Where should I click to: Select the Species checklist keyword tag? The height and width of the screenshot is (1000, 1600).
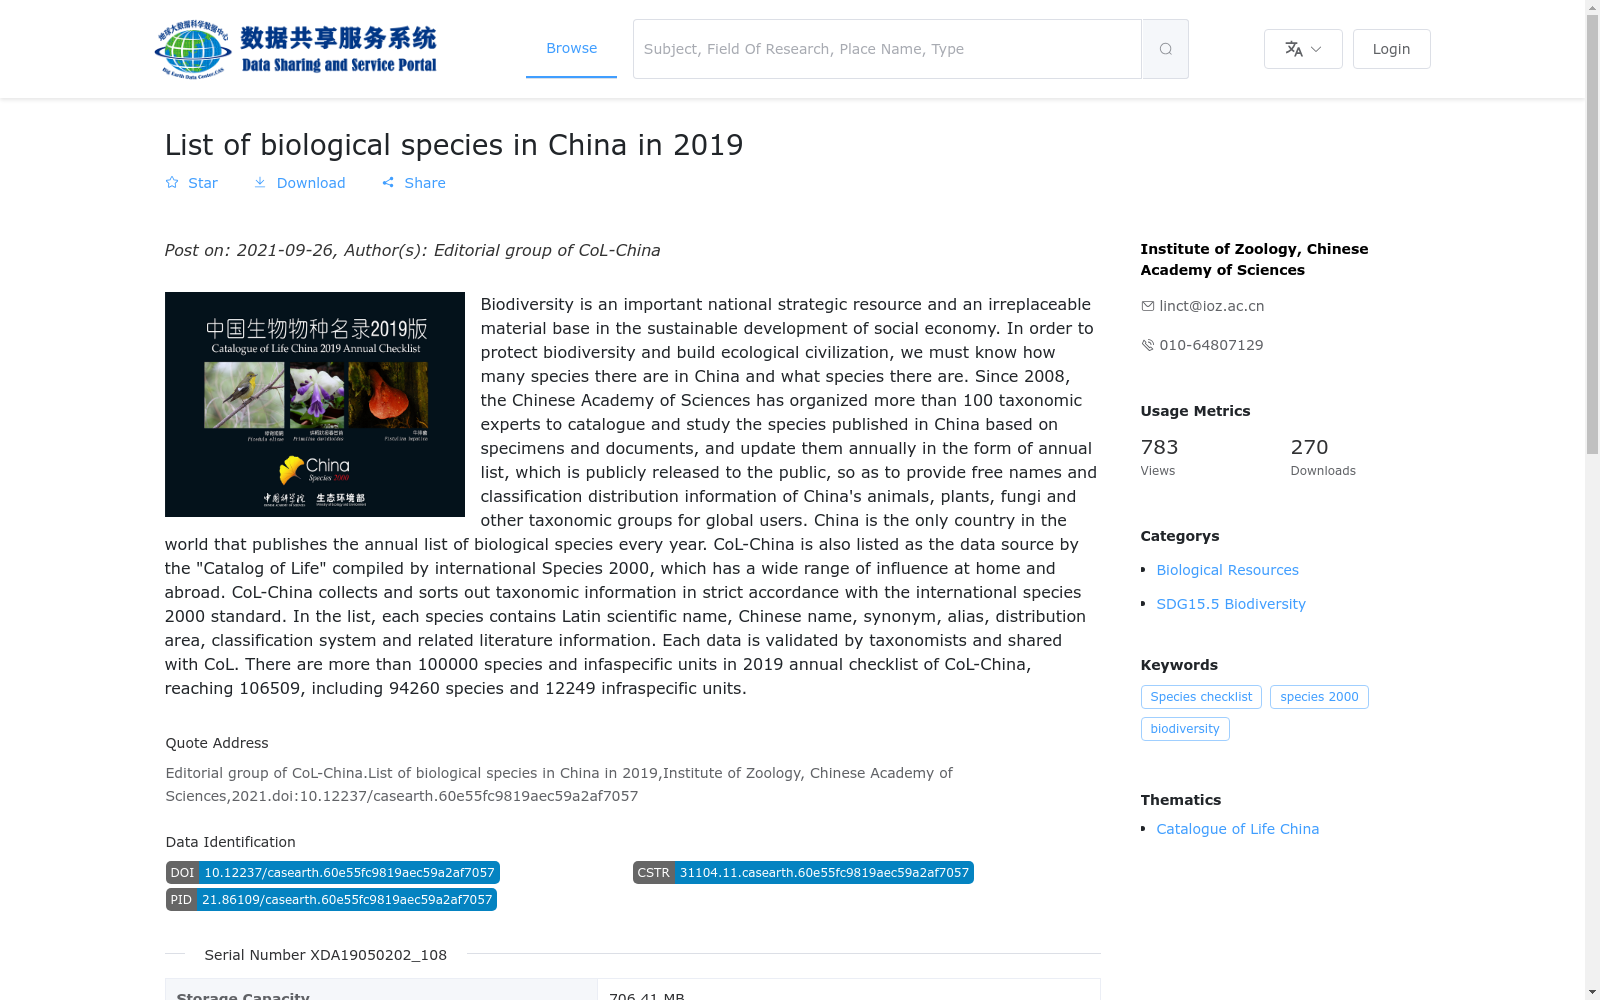click(1201, 697)
